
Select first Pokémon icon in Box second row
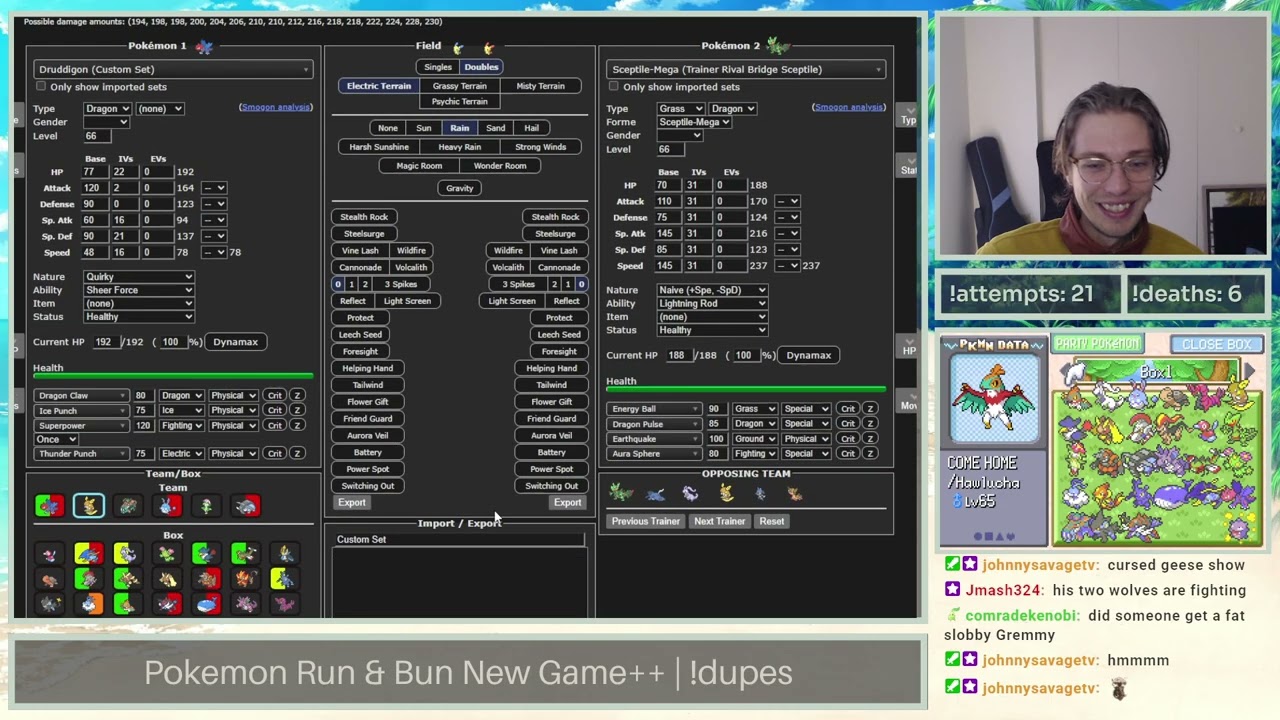coord(49,579)
